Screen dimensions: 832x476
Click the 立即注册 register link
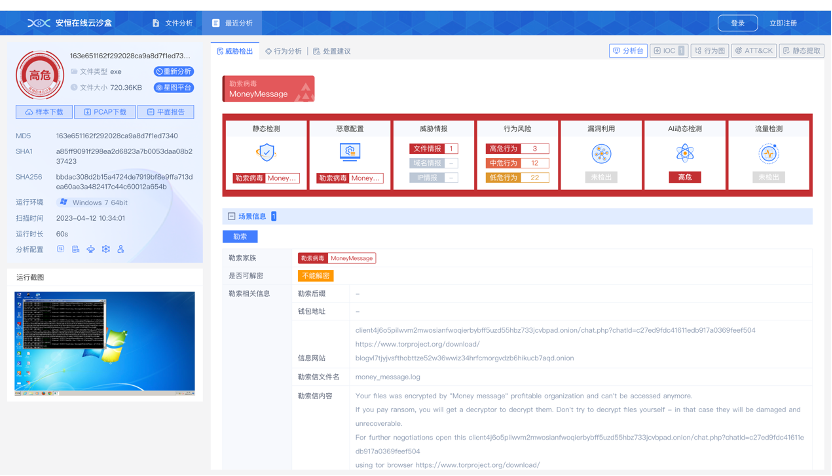[x=783, y=23]
